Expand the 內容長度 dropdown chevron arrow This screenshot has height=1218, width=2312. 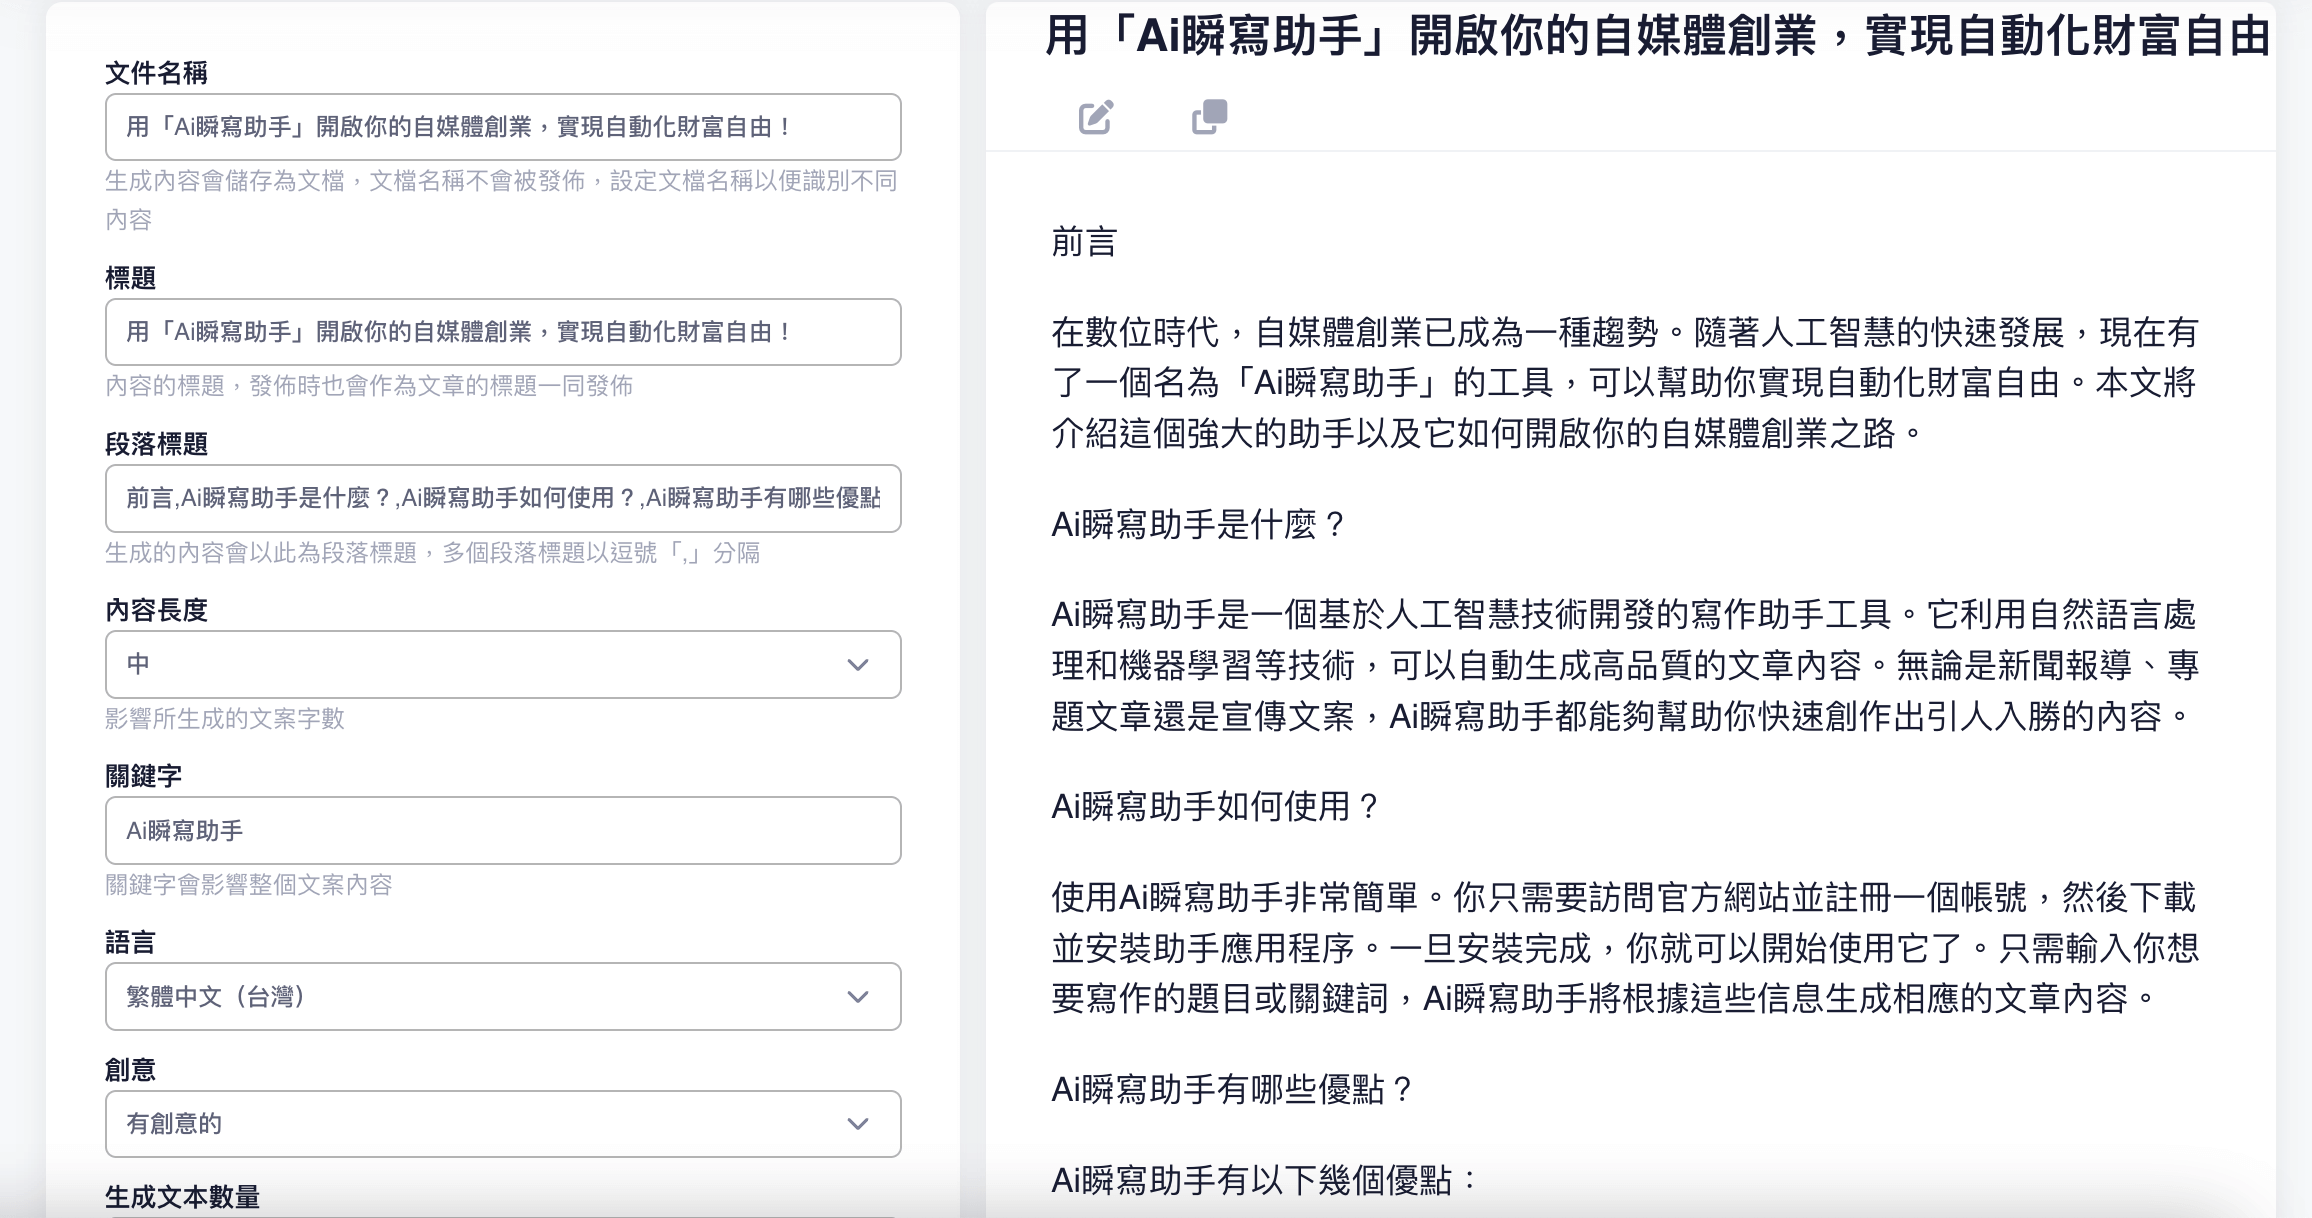(x=857, y=665)
